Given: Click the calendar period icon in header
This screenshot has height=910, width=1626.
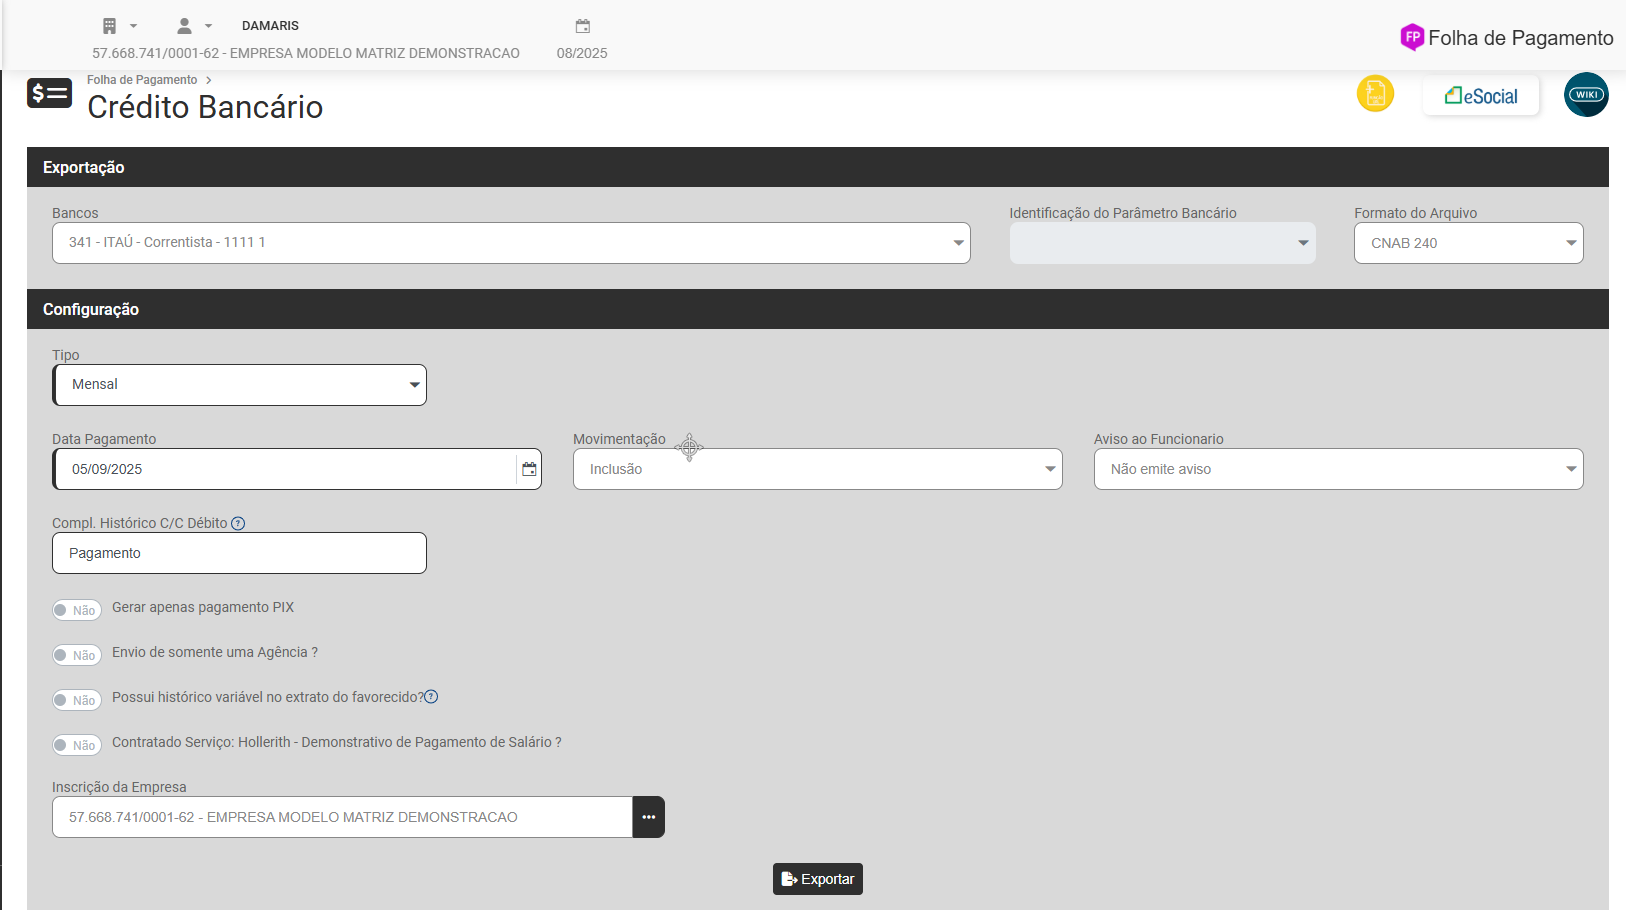Looking at the screenshot, I should (x=583, y=26).
